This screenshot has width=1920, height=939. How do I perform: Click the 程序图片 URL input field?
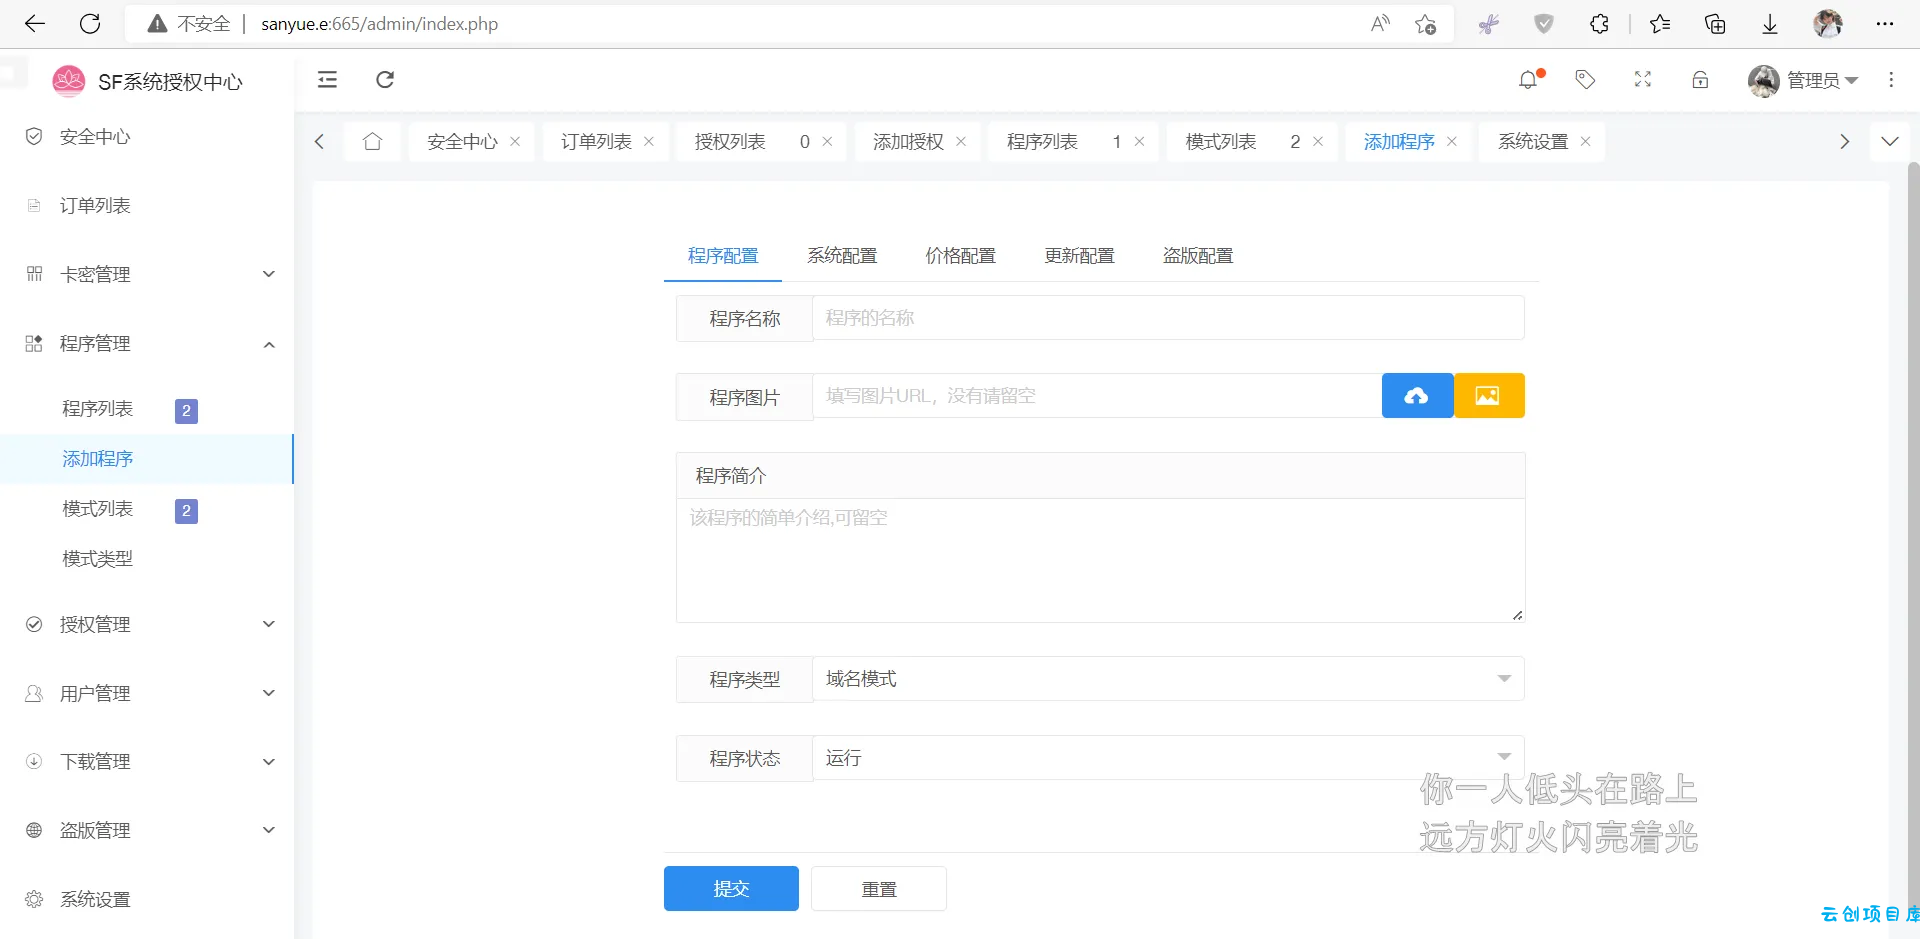point(1097,396)
